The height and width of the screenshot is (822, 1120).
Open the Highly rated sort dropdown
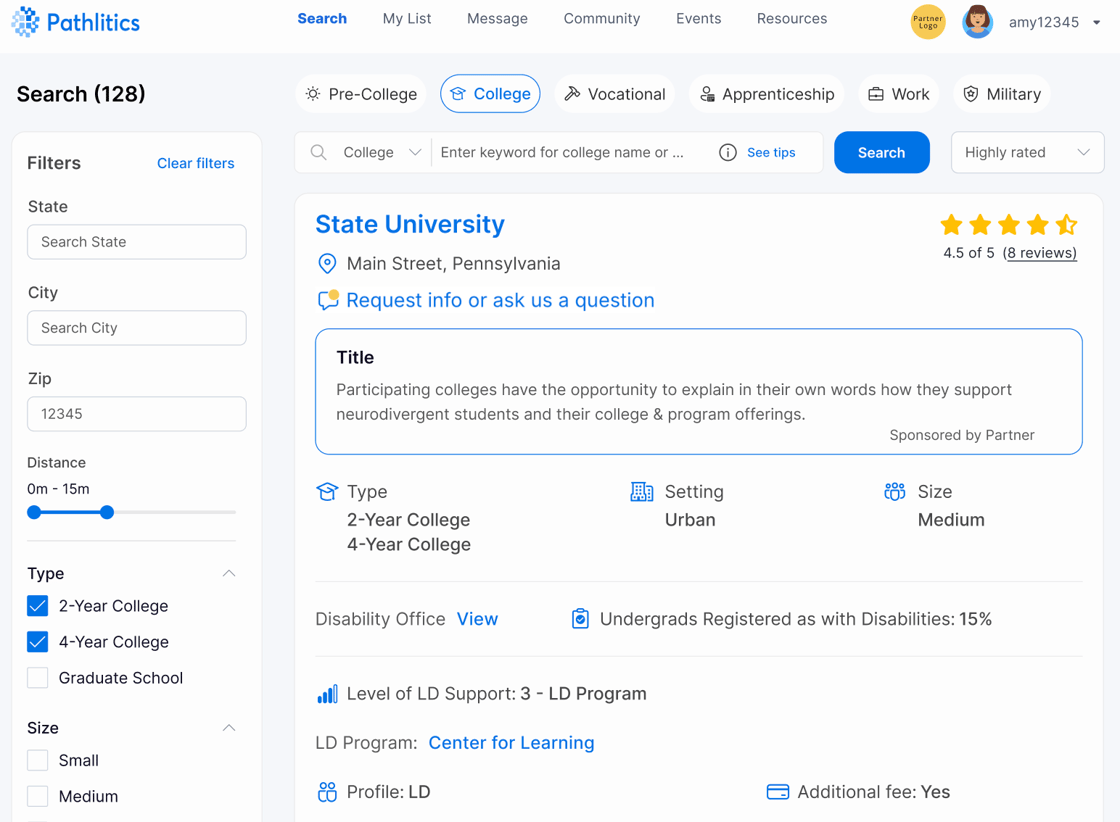tap(1027, 153)
